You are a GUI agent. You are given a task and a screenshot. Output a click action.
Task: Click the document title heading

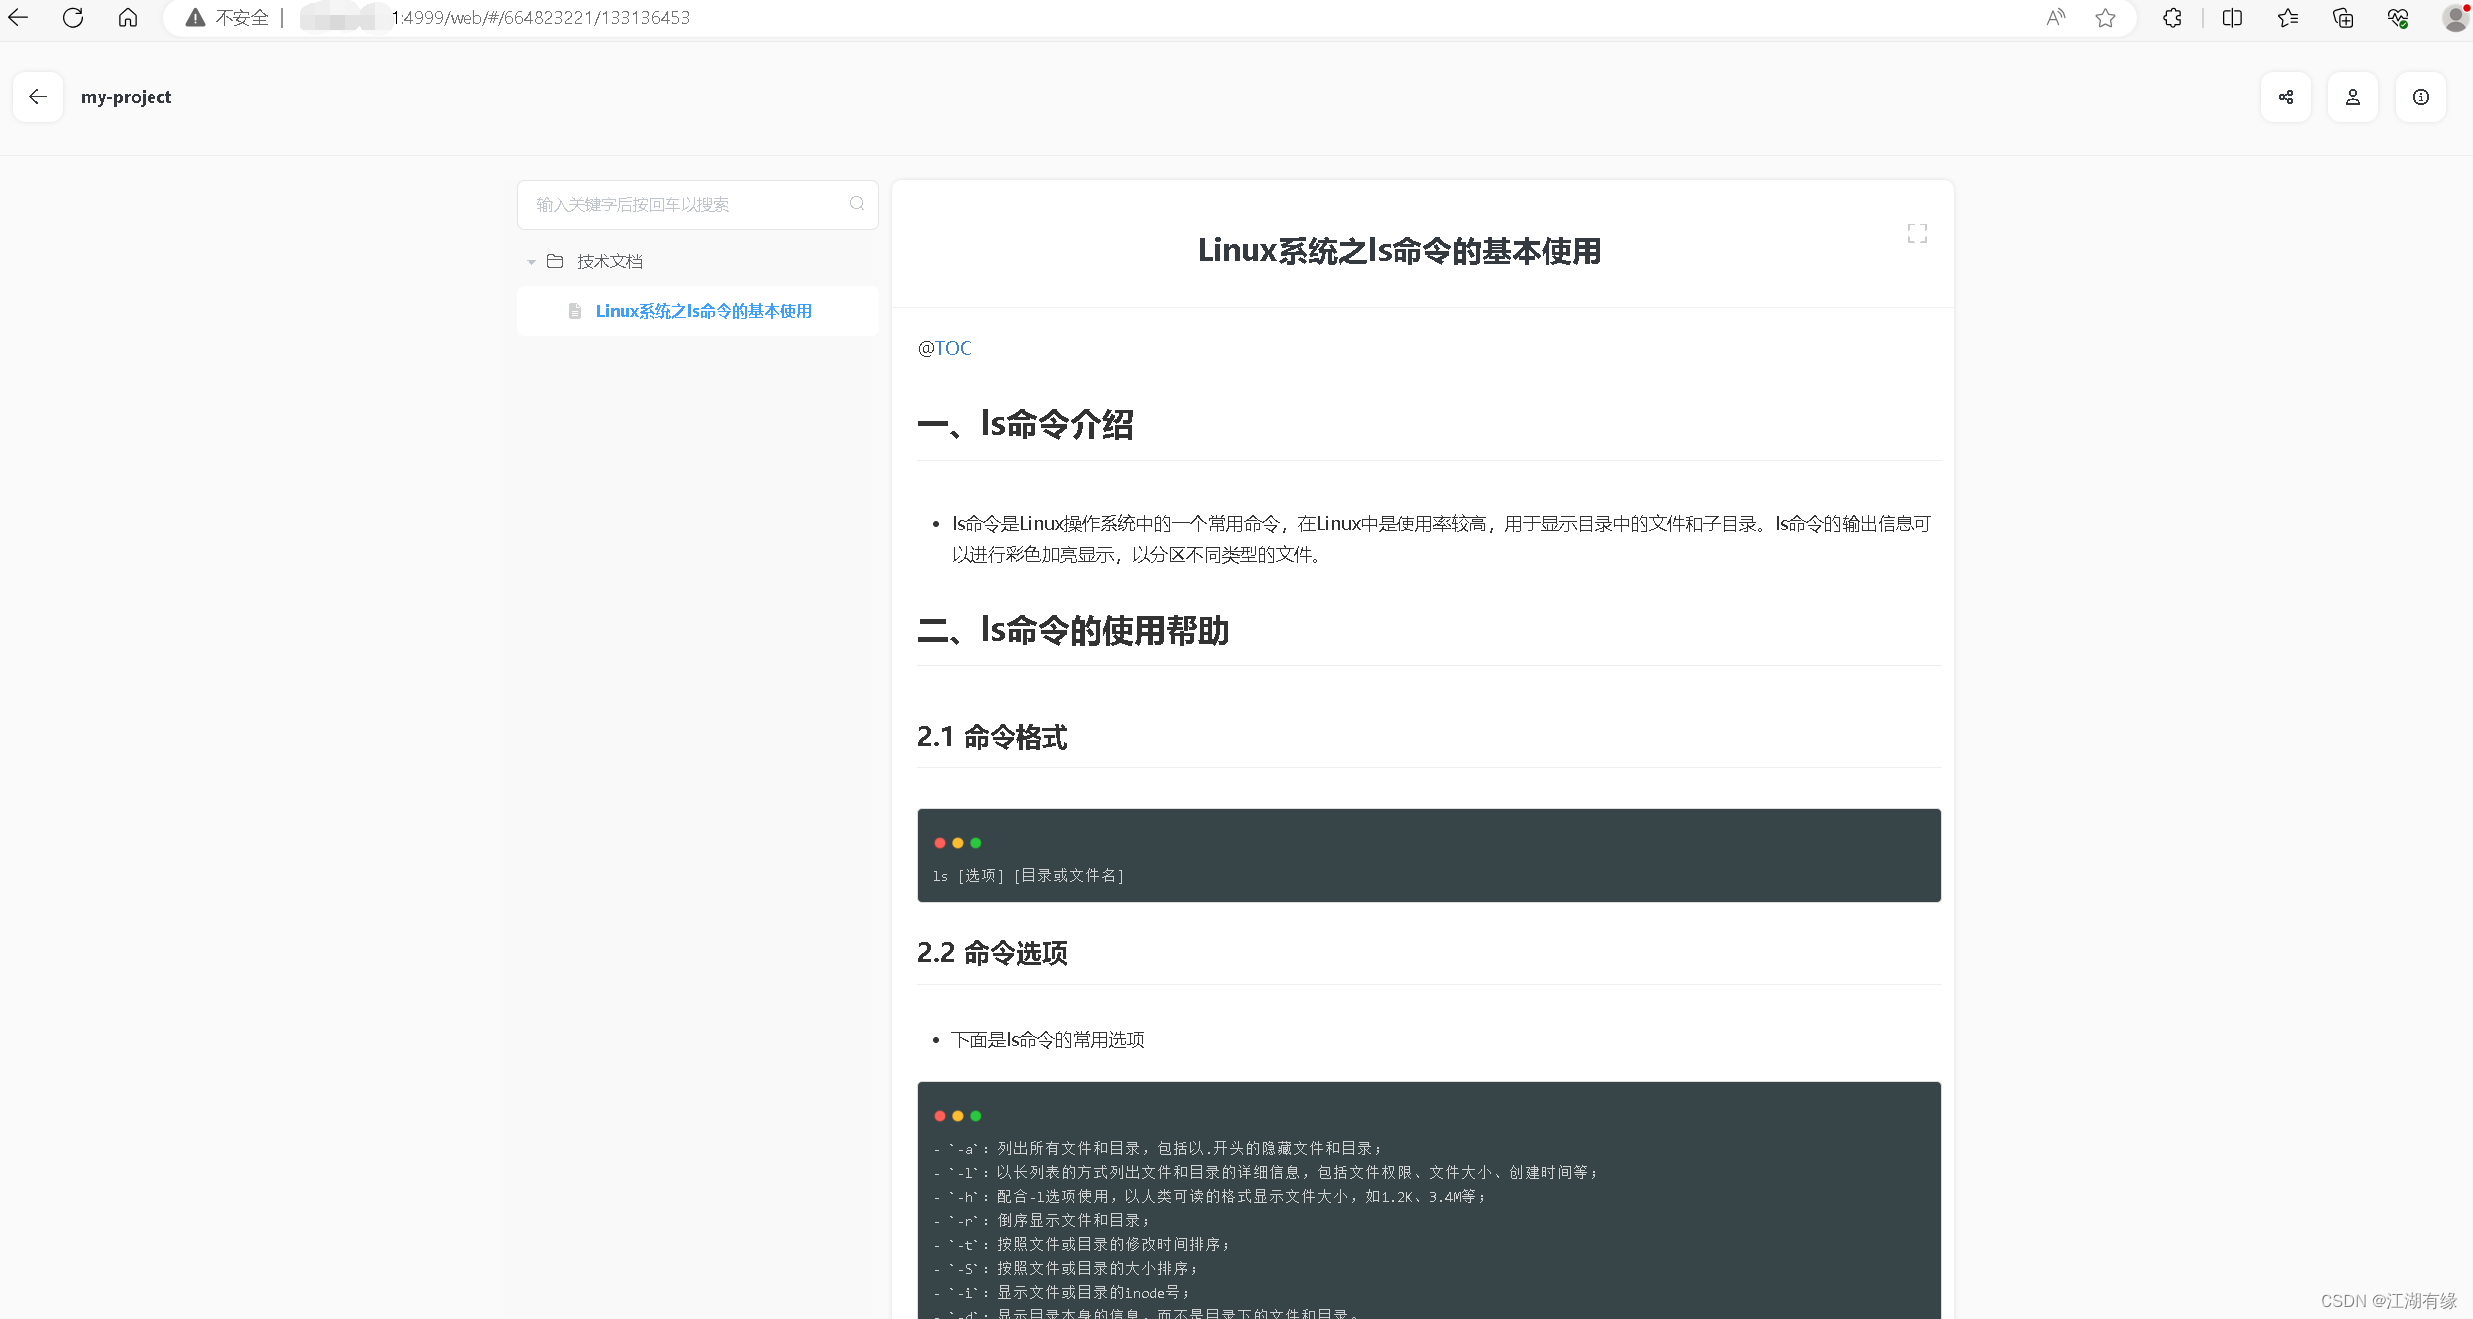coord(1399,251)
